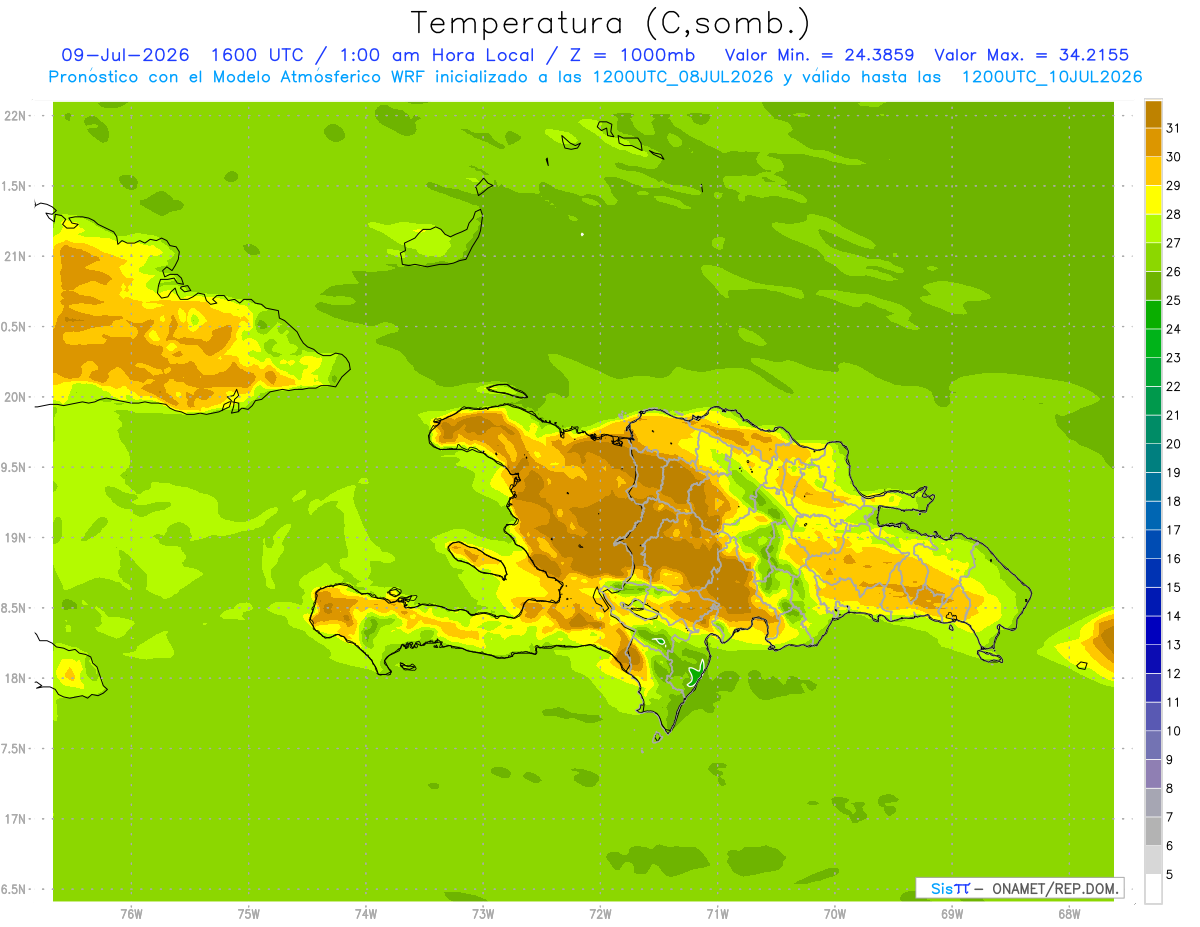Click the '20N' latitude axis label
The image size is (1200, 927).
pos(15,397)
